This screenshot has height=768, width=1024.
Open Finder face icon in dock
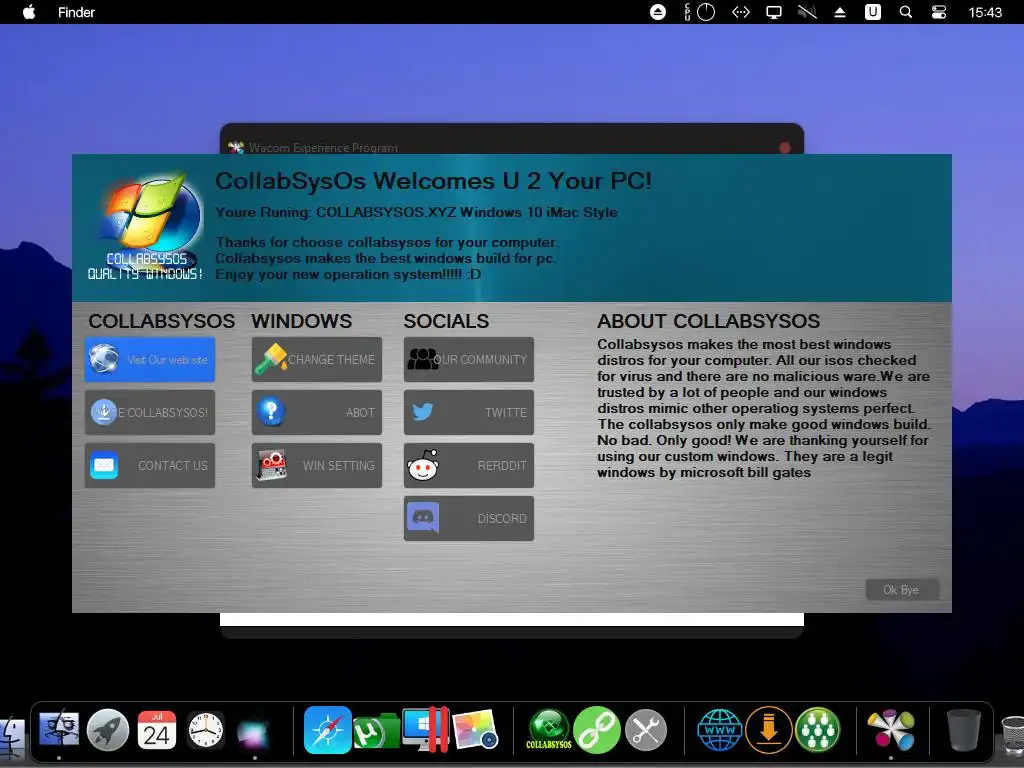[59, 730]
